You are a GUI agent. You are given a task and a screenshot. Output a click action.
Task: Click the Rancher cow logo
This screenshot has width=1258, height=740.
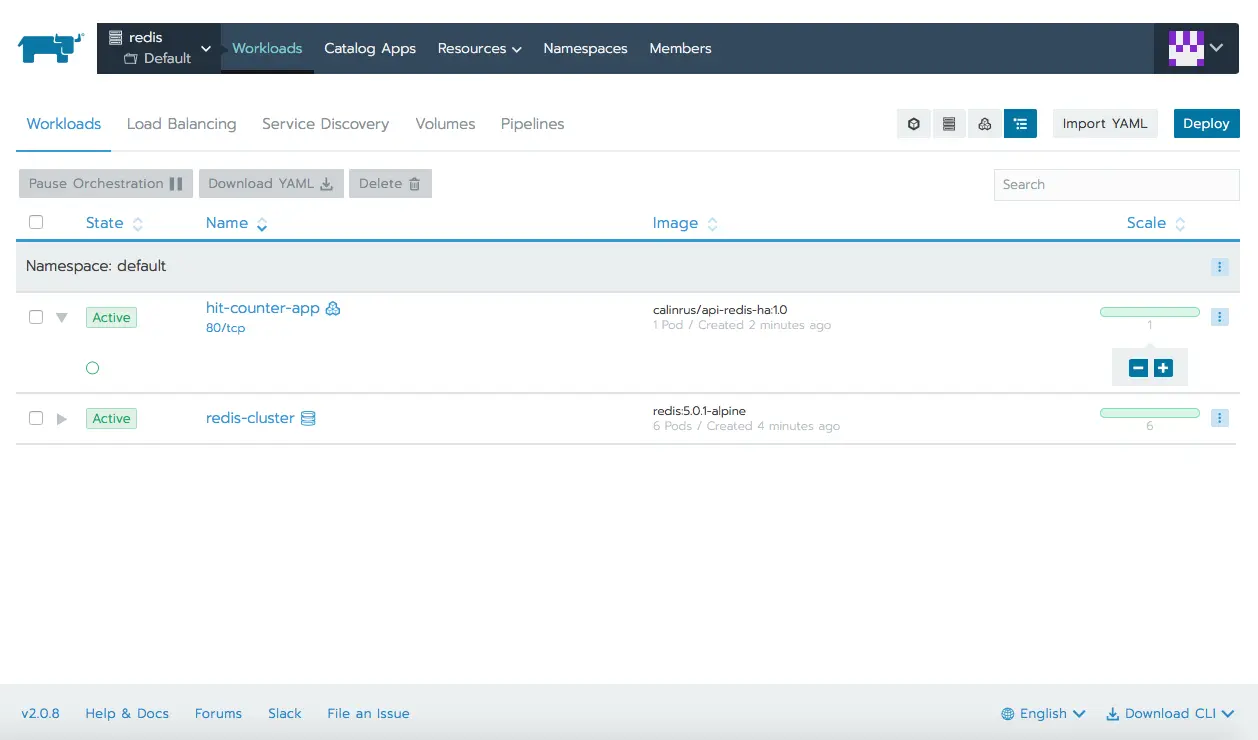coord(50,48)
